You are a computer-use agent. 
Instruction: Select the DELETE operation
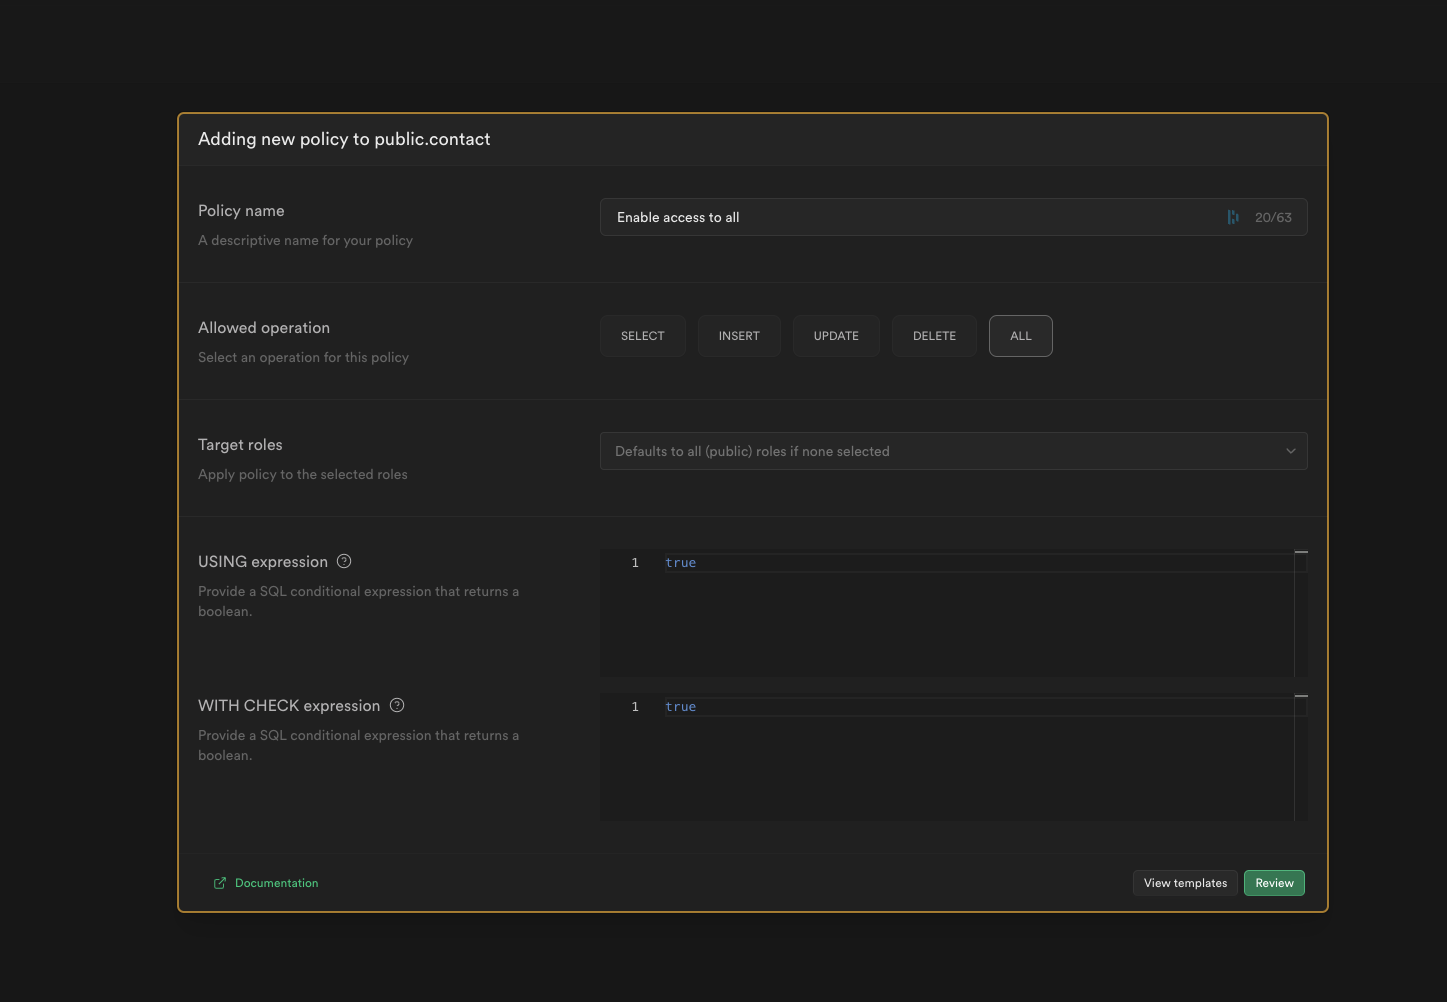coord(933,335)
